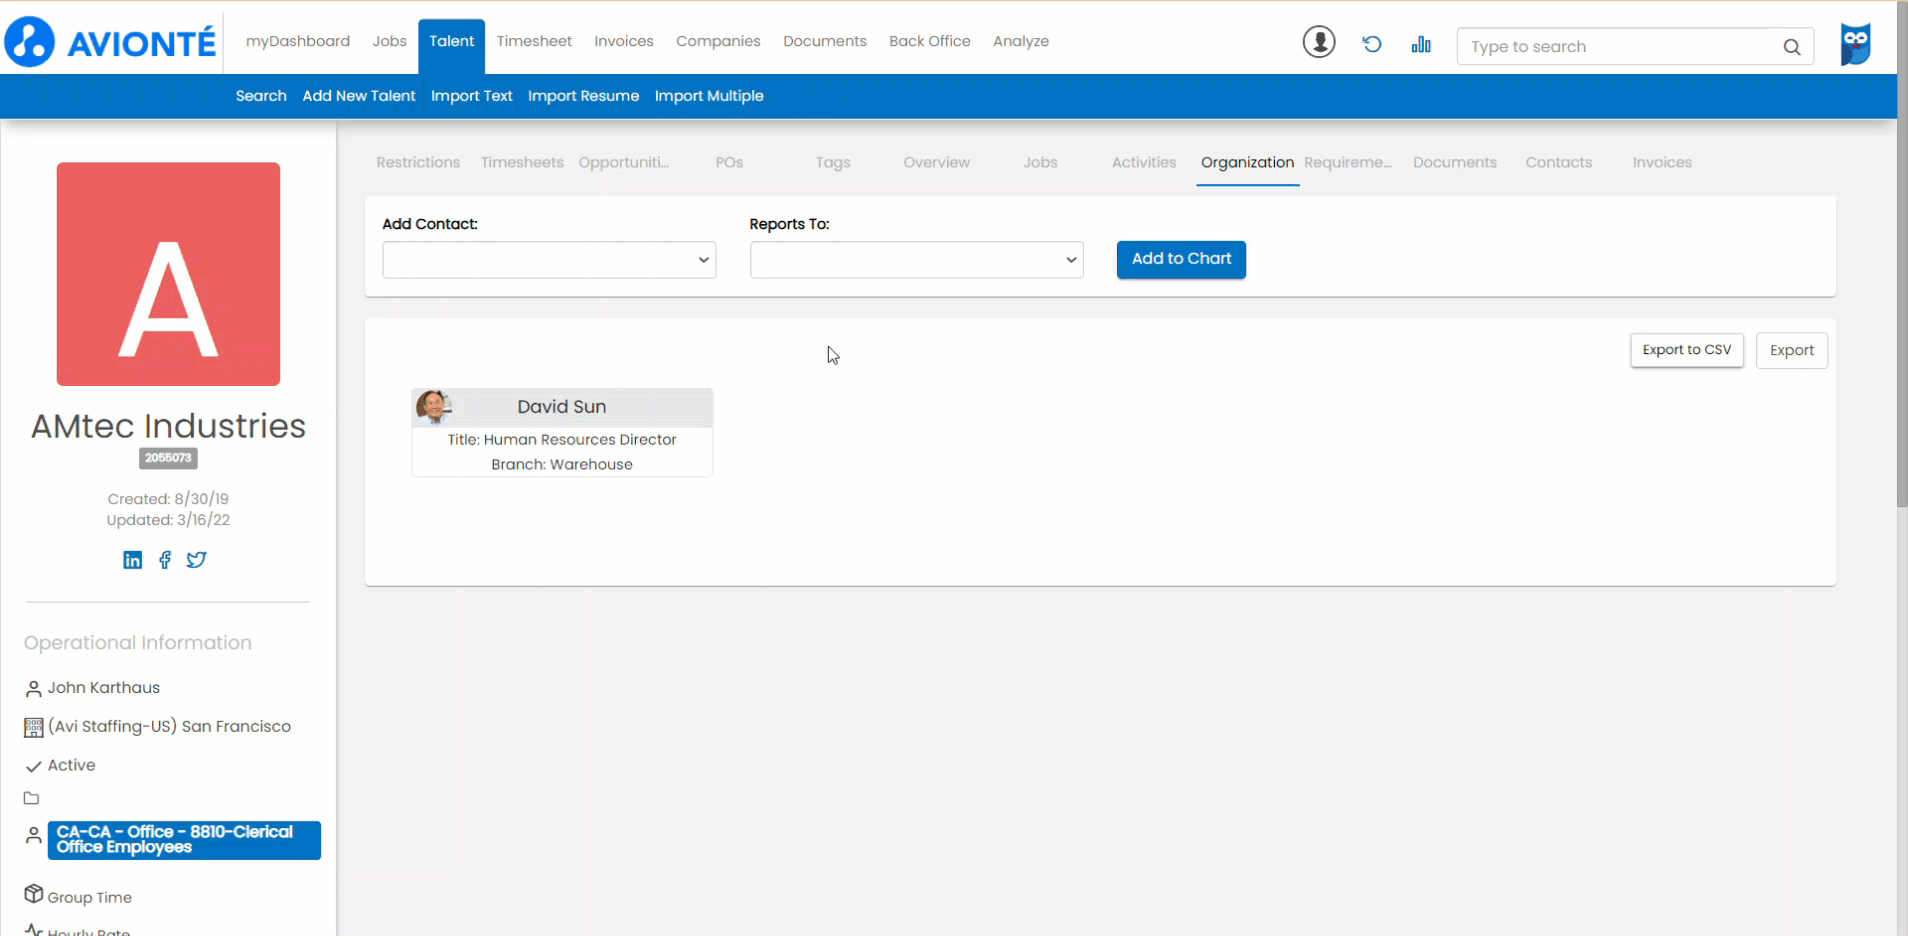Click David Sun's photo thumbnail
This screenshot has height=936, width=1908.
434,406
